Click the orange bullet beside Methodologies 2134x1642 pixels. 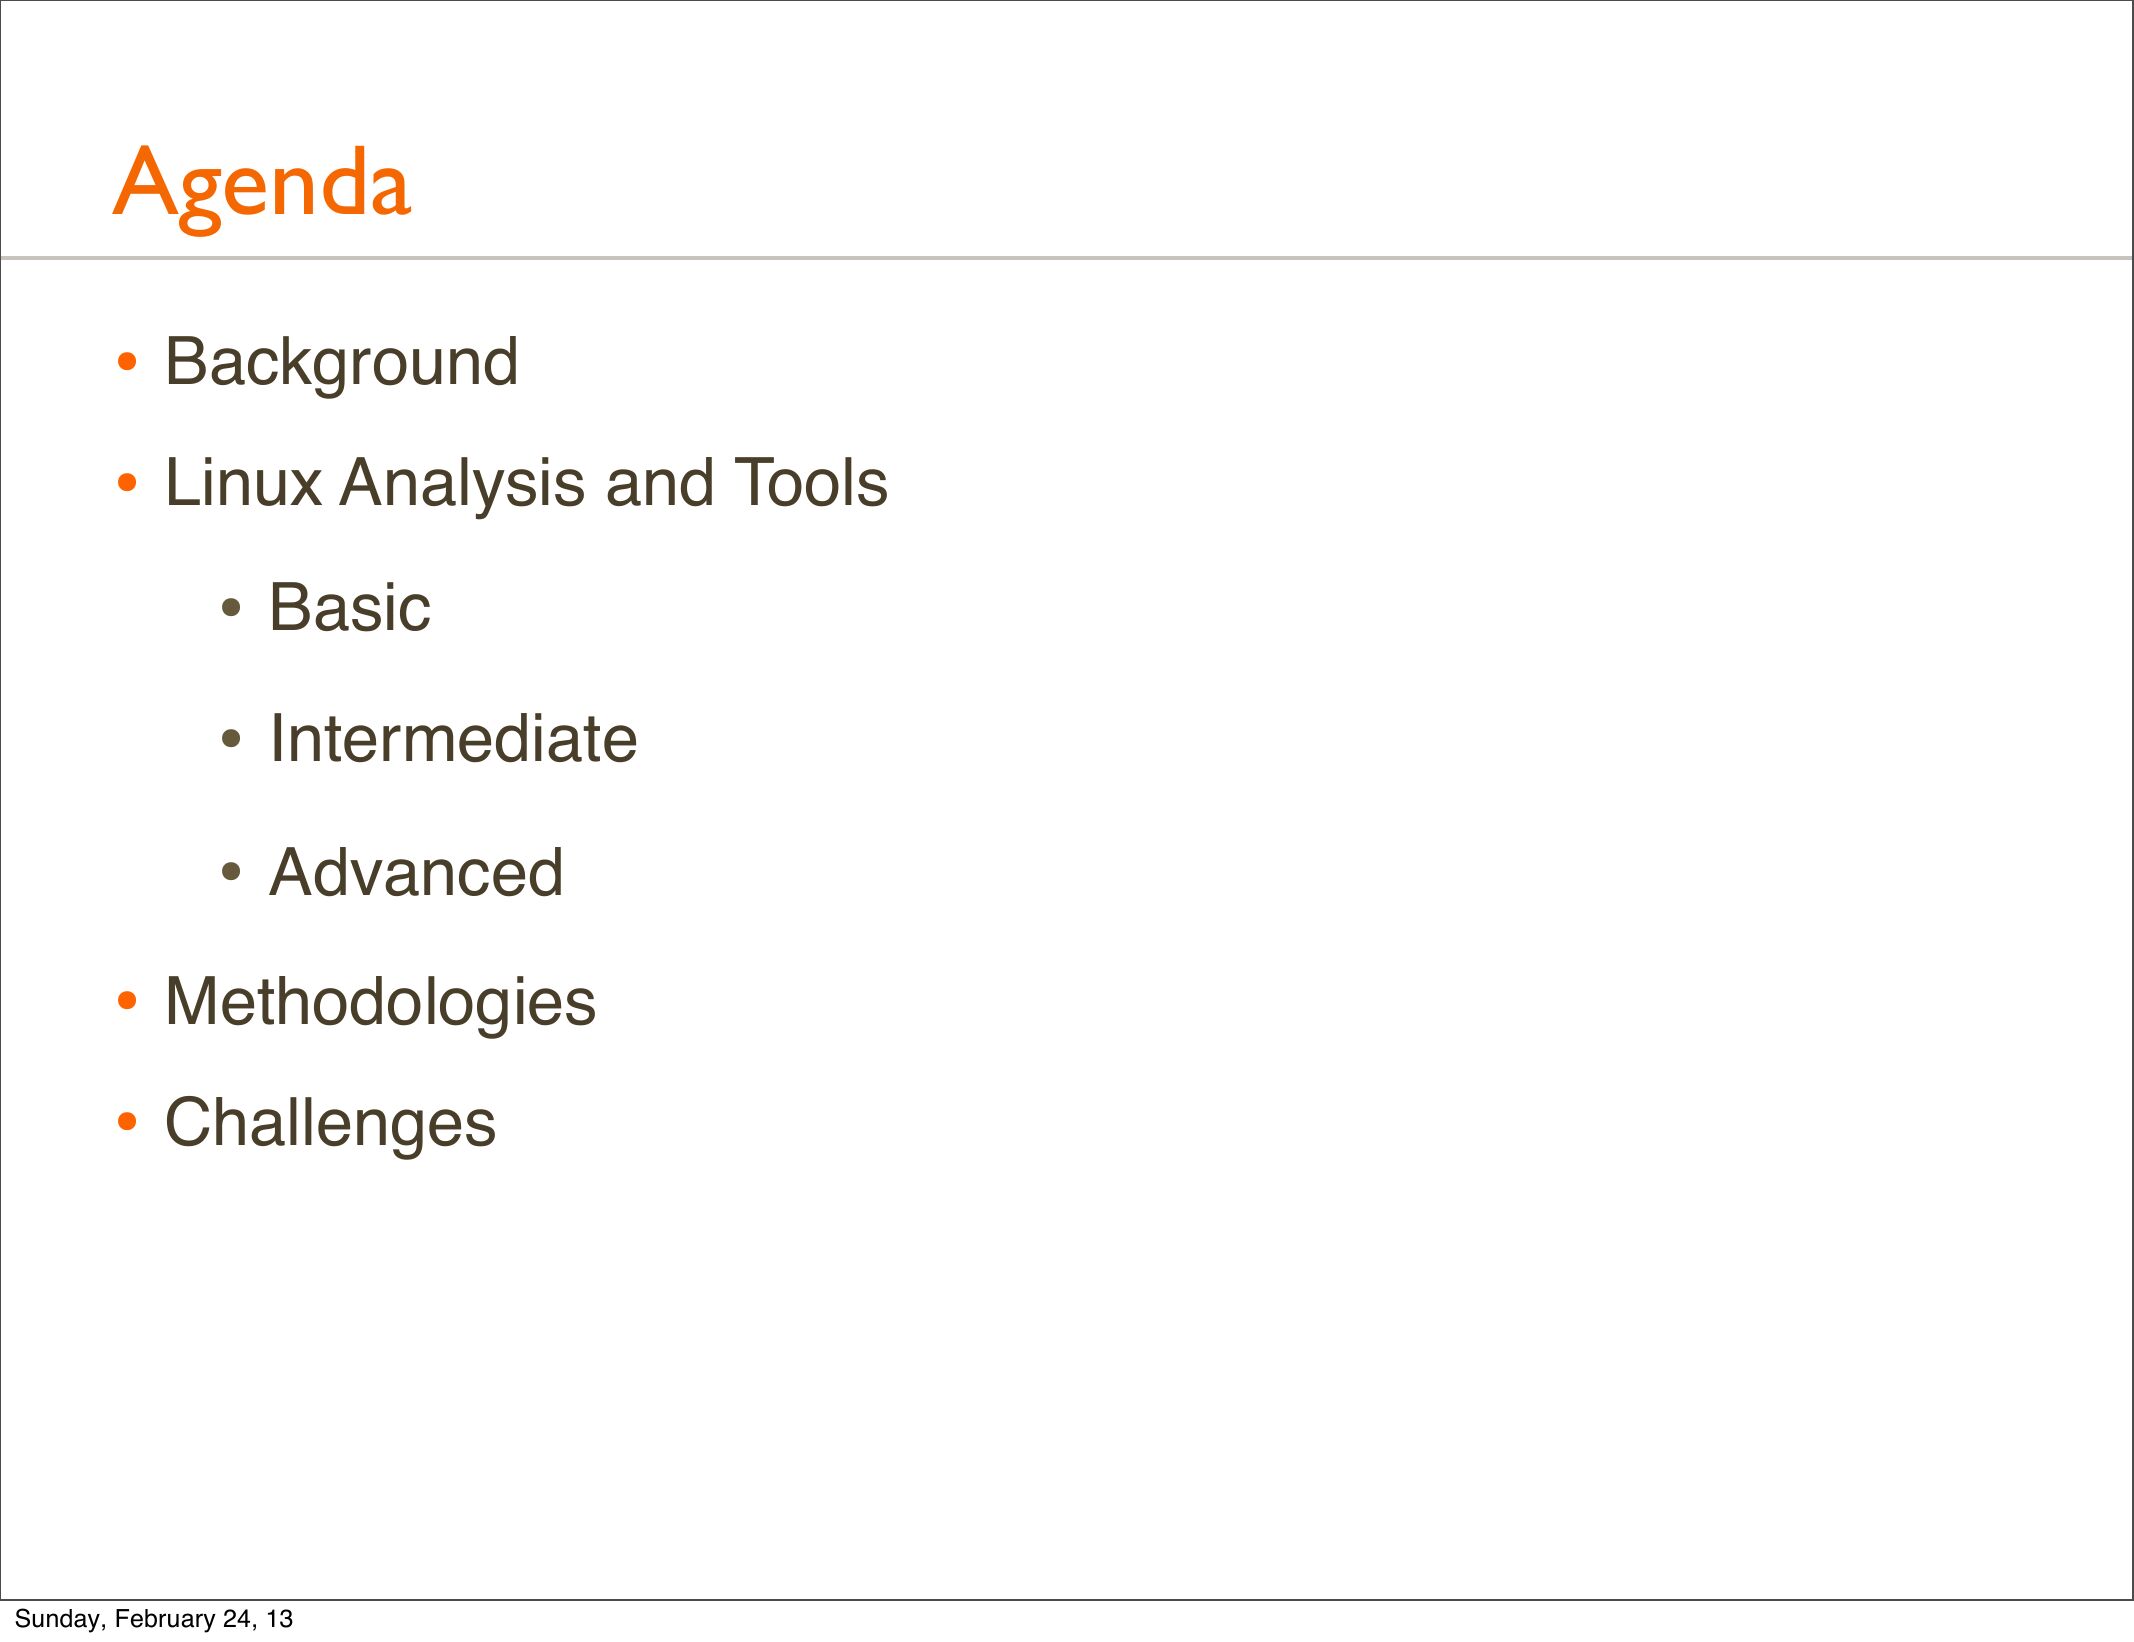click(126, 1002)
